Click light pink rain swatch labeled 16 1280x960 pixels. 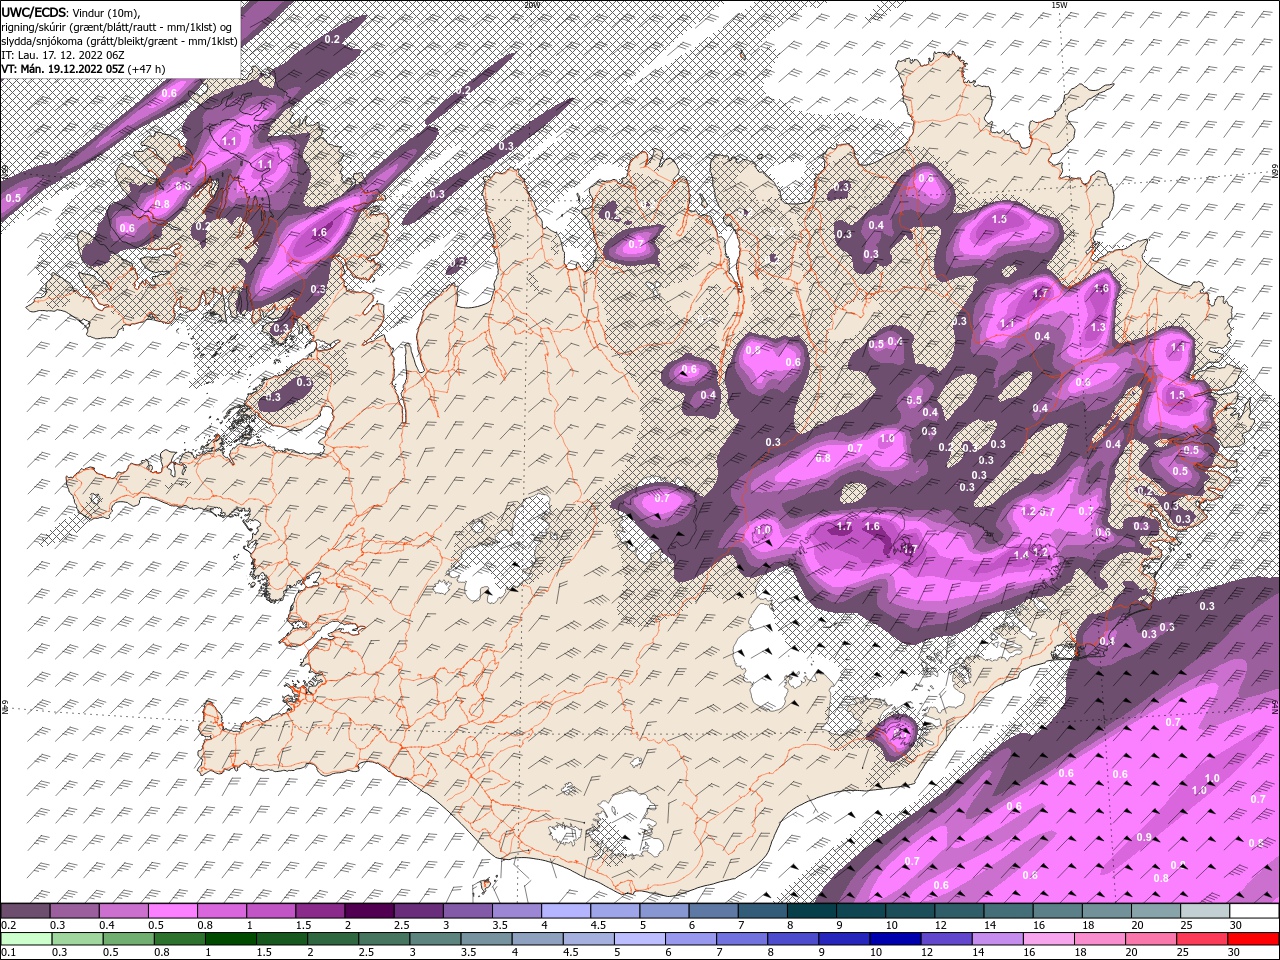point(1048,939)
